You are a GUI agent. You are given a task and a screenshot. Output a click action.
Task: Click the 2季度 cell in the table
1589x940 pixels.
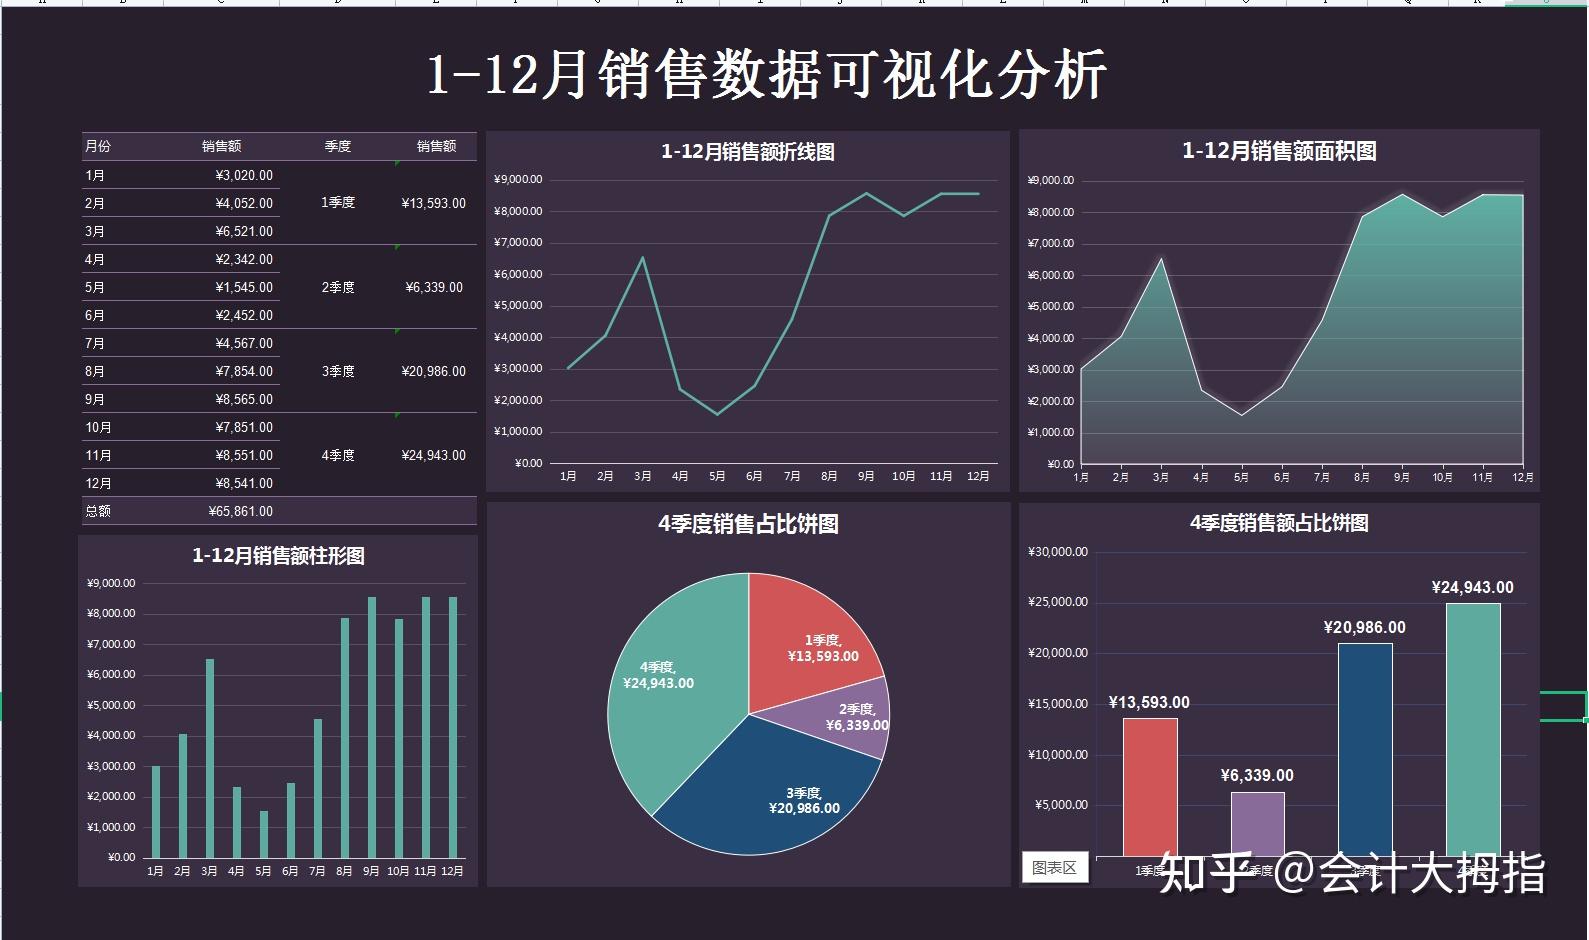(x=338, y=287)
